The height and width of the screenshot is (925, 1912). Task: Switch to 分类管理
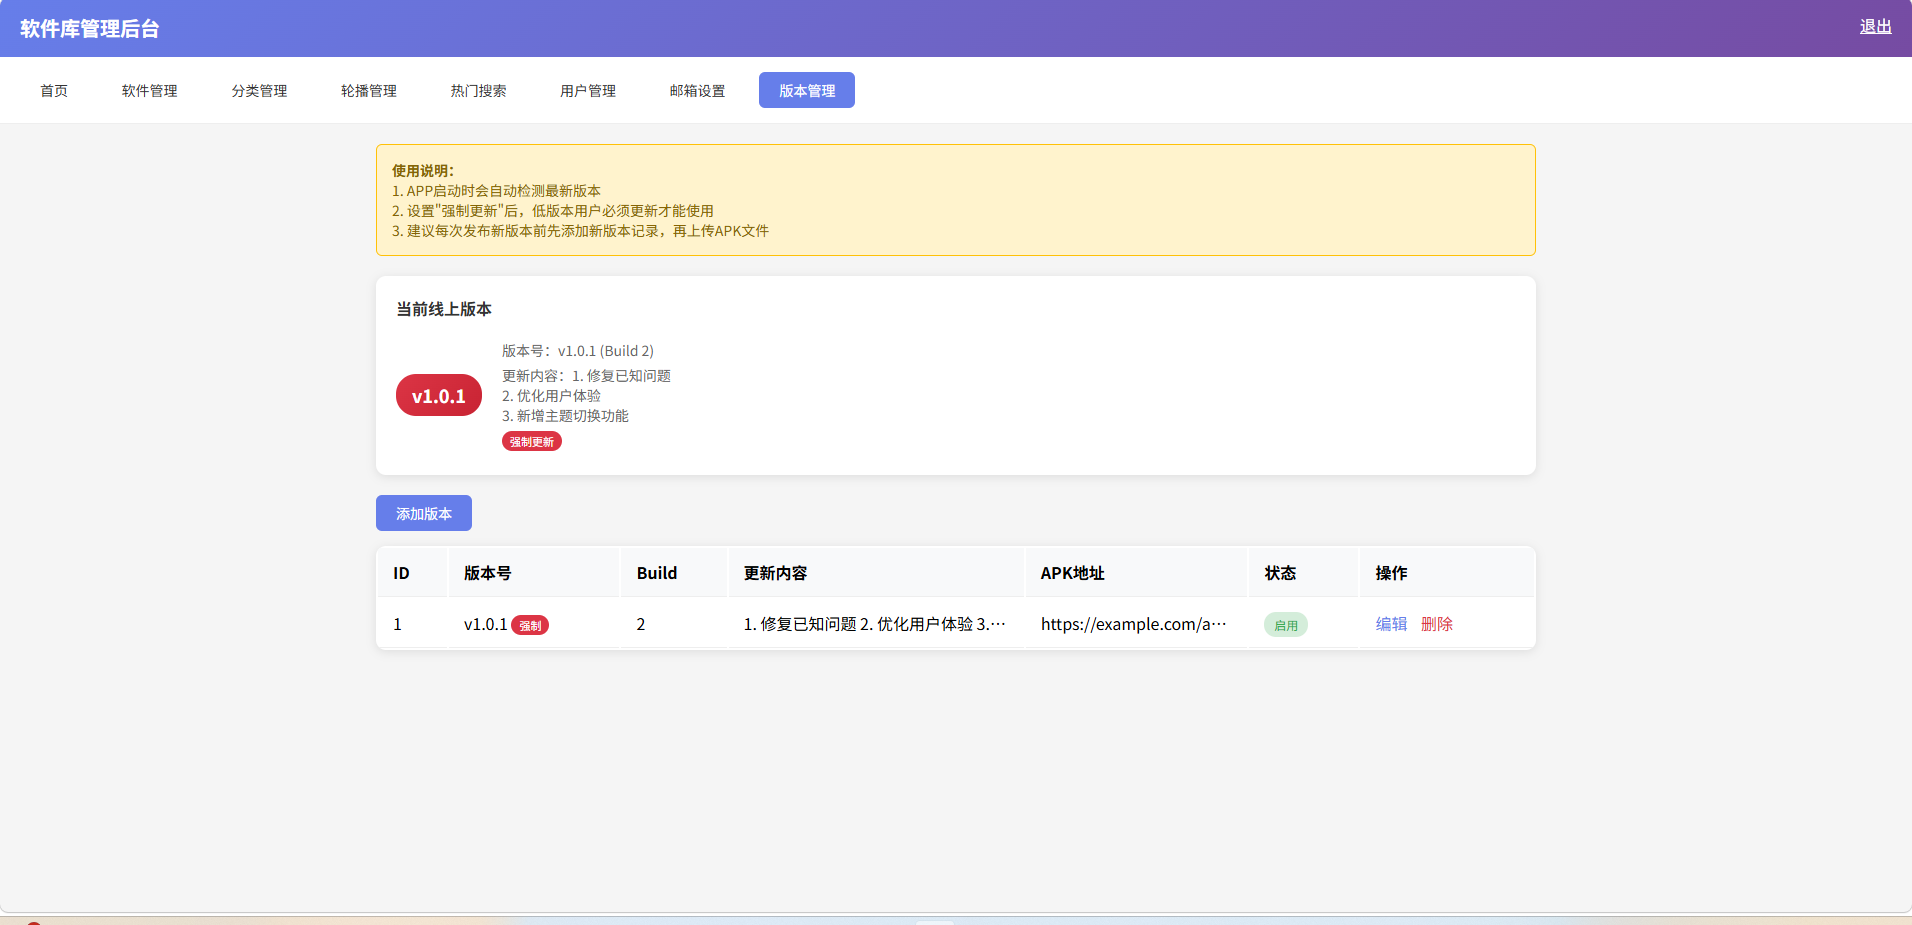click(258, 90)
